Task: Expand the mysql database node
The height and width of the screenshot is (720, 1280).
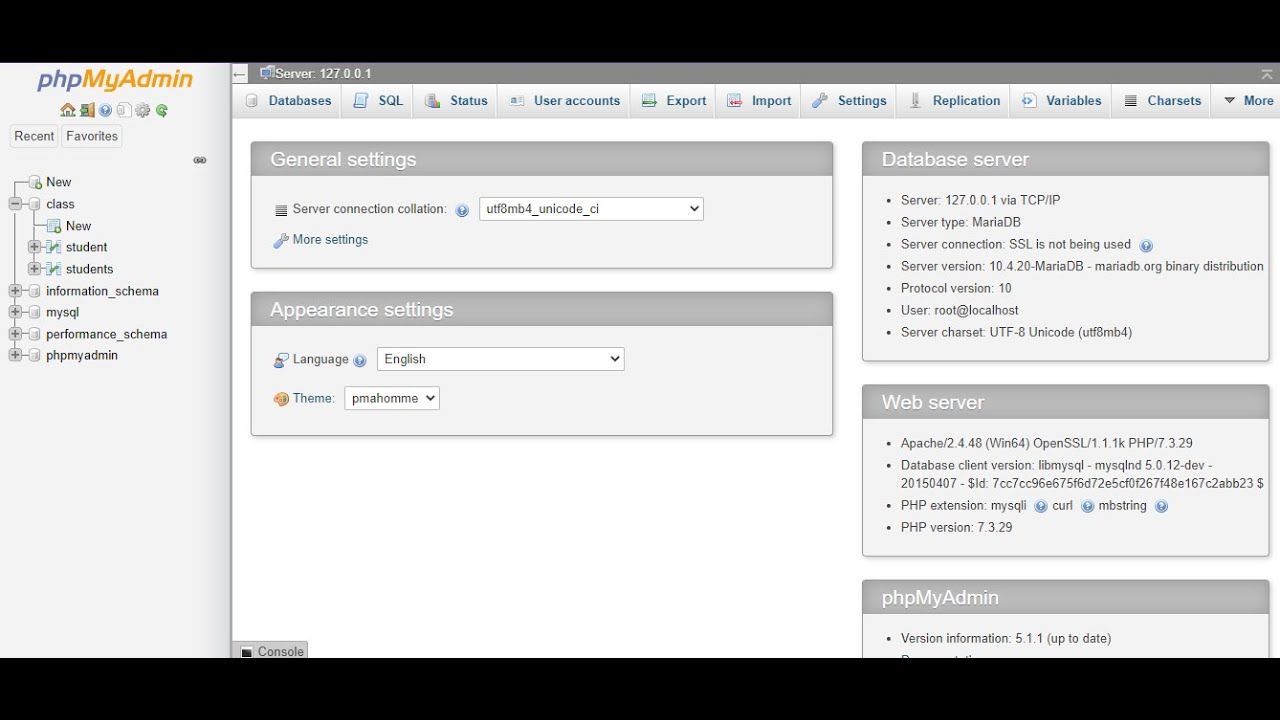Action: click(15, 312)
